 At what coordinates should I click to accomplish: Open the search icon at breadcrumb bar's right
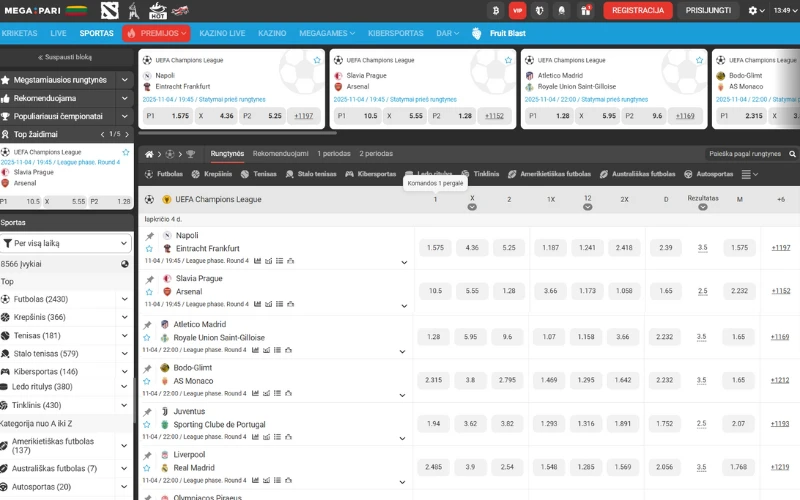coord(791,154)
